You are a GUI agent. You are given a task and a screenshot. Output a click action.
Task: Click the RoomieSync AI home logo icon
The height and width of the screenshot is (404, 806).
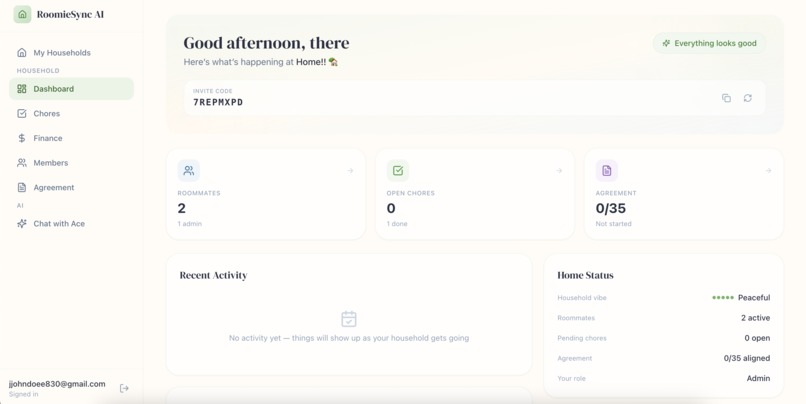pos(22,14)
